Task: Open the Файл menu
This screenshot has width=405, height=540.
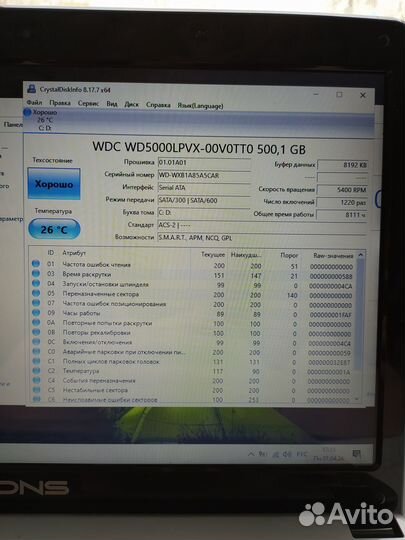Action: point(34,103)
